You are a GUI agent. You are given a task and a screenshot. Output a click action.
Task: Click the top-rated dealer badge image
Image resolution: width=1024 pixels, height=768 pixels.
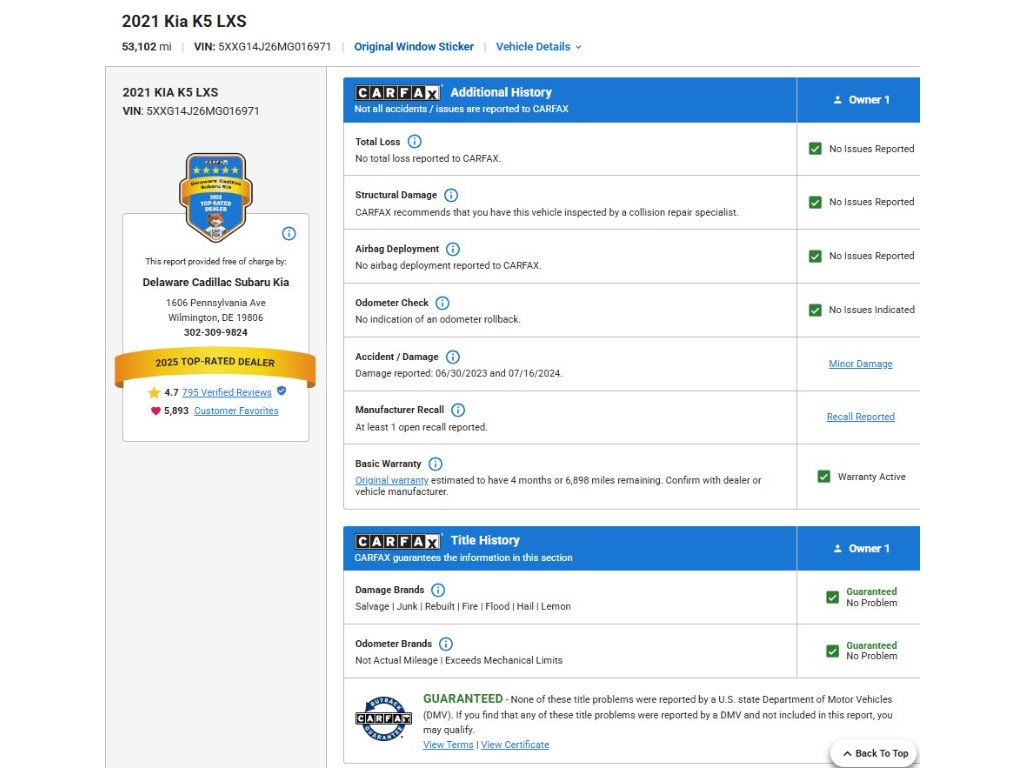(x=216, y=197)
